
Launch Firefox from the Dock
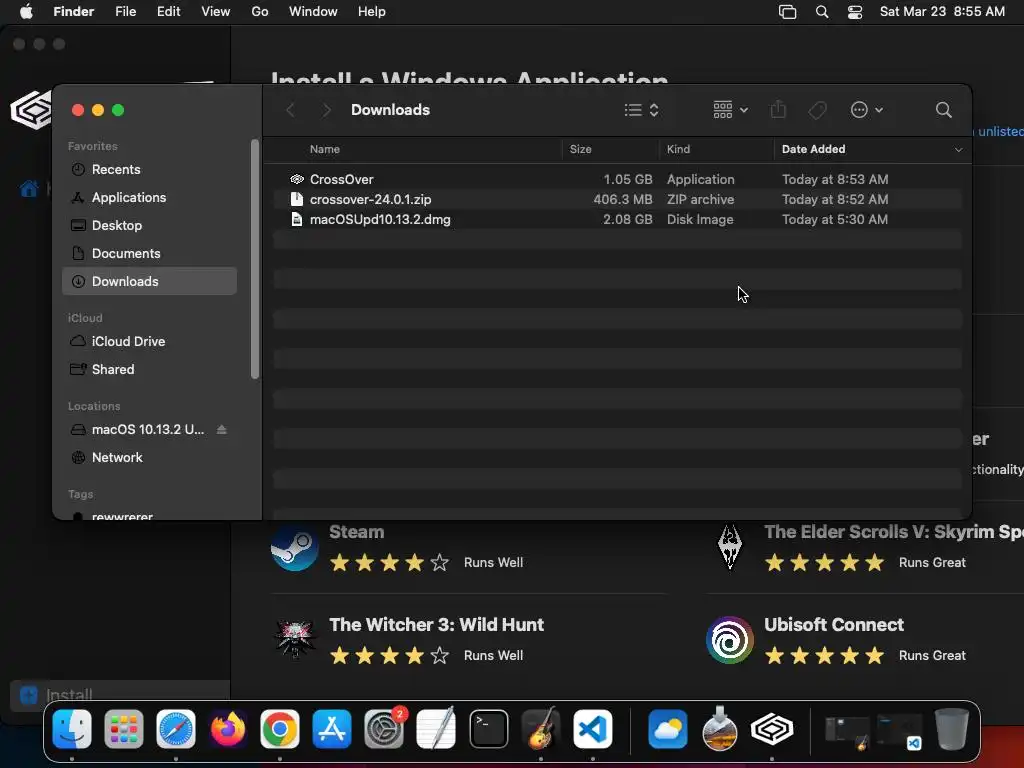point(228,729)
